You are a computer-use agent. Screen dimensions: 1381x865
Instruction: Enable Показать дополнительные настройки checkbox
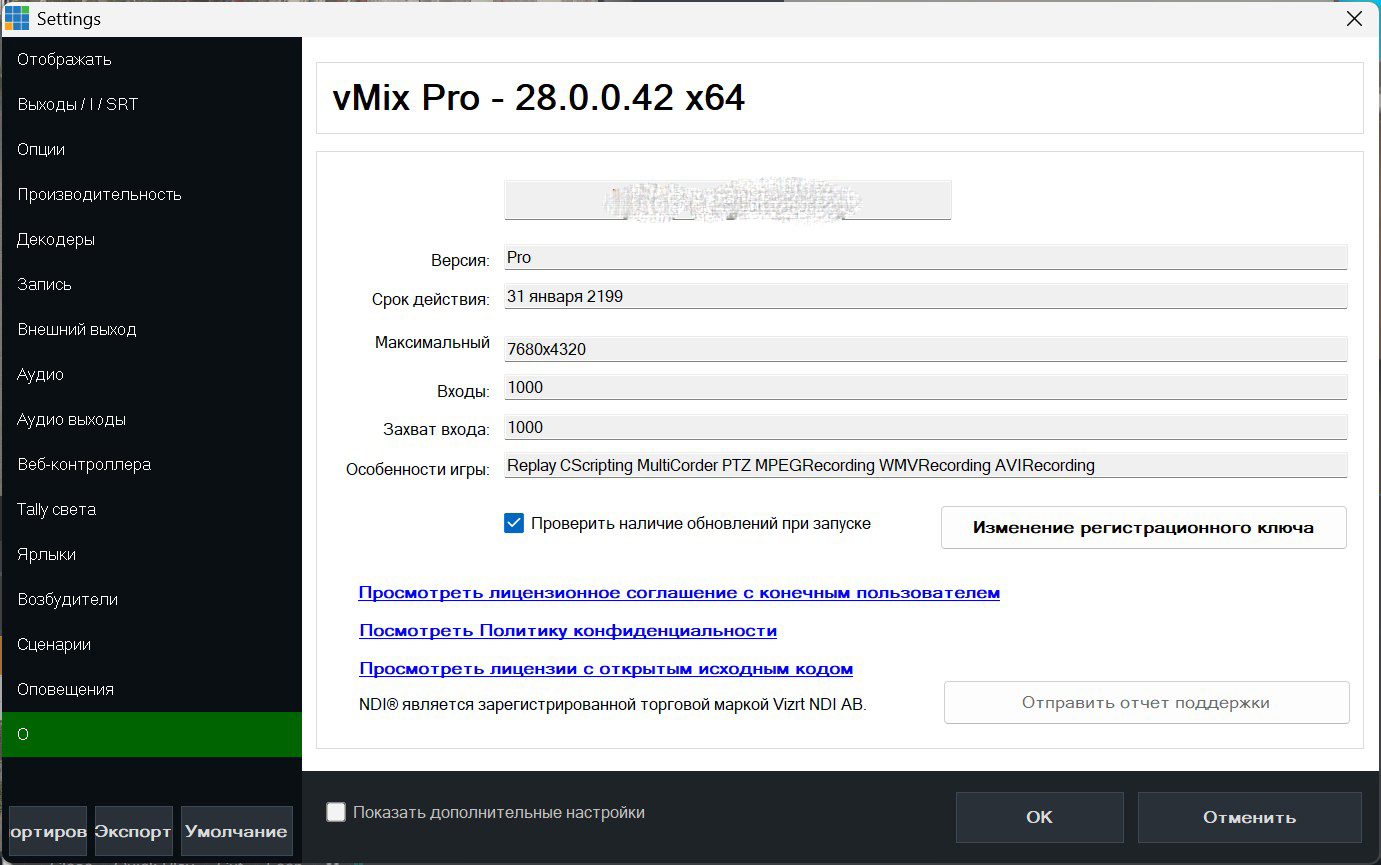click(x=337, y=812)
